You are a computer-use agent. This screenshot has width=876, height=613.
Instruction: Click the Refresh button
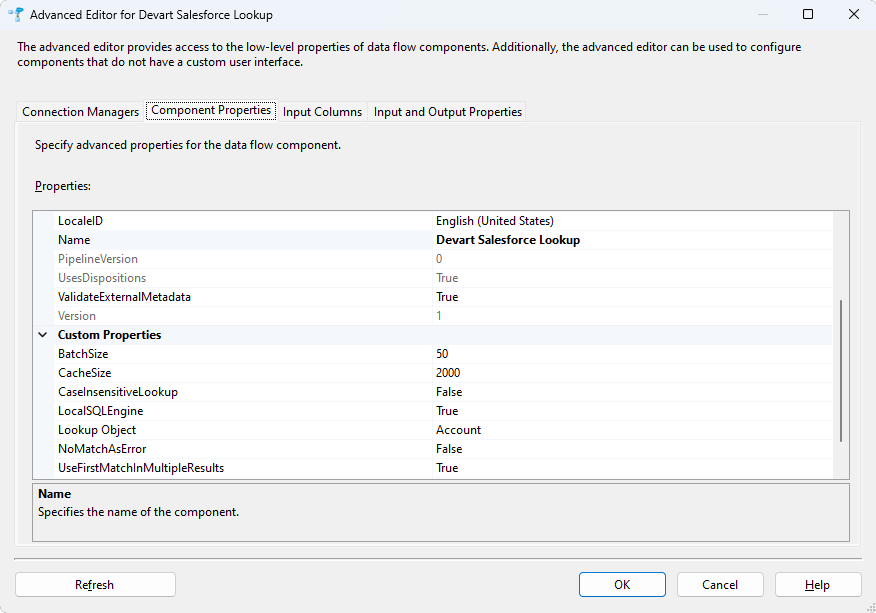tap(95, 585)
